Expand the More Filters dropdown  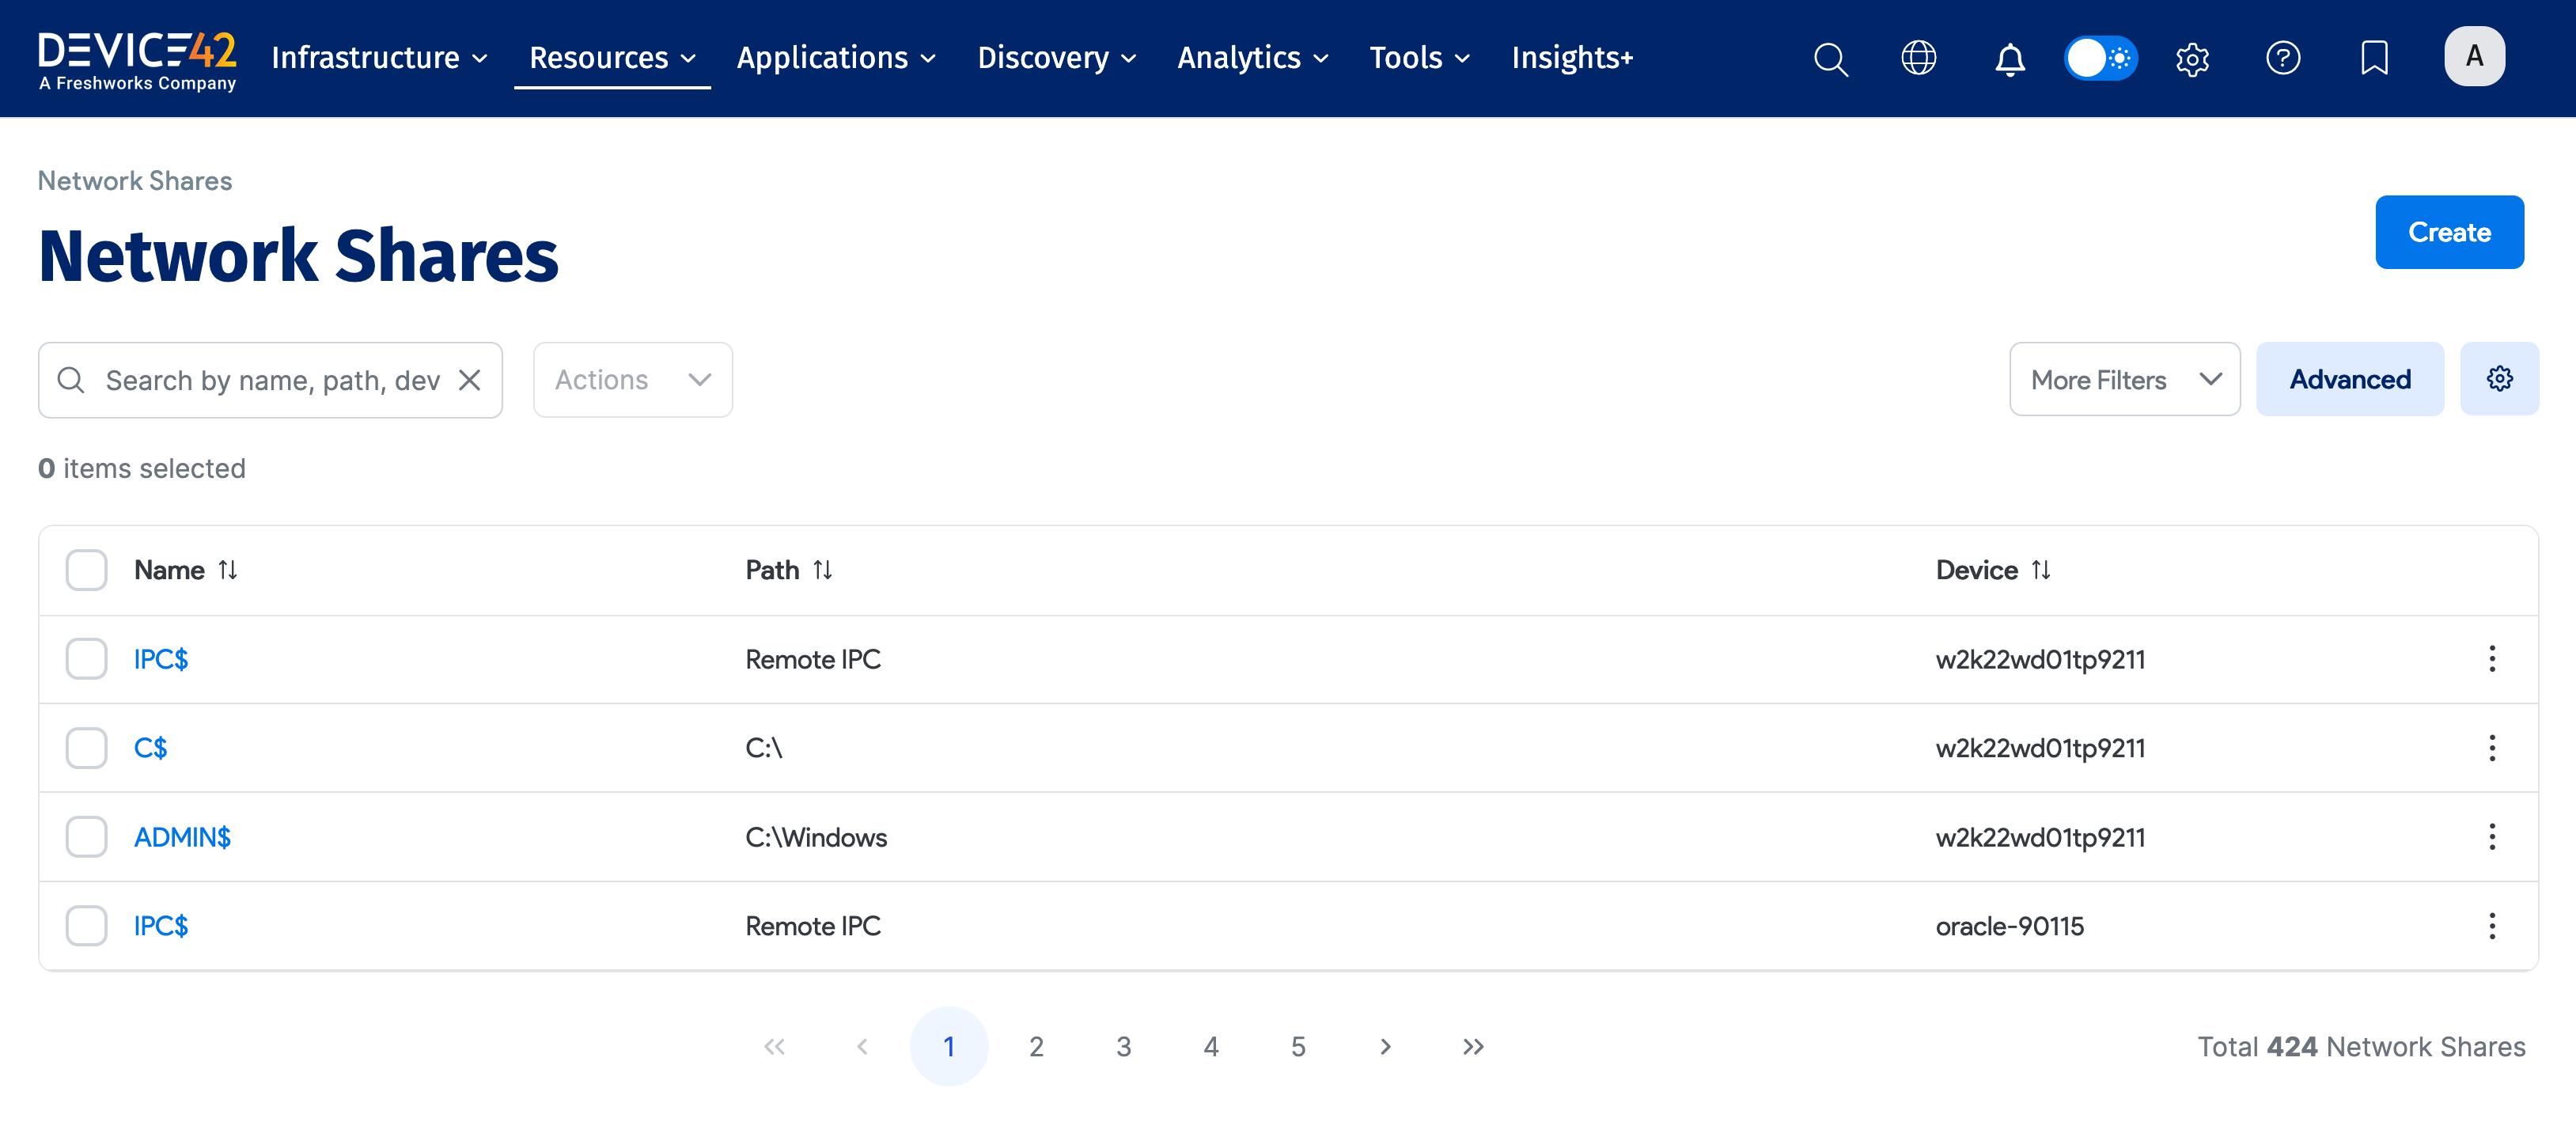(x=2124, y=380)
